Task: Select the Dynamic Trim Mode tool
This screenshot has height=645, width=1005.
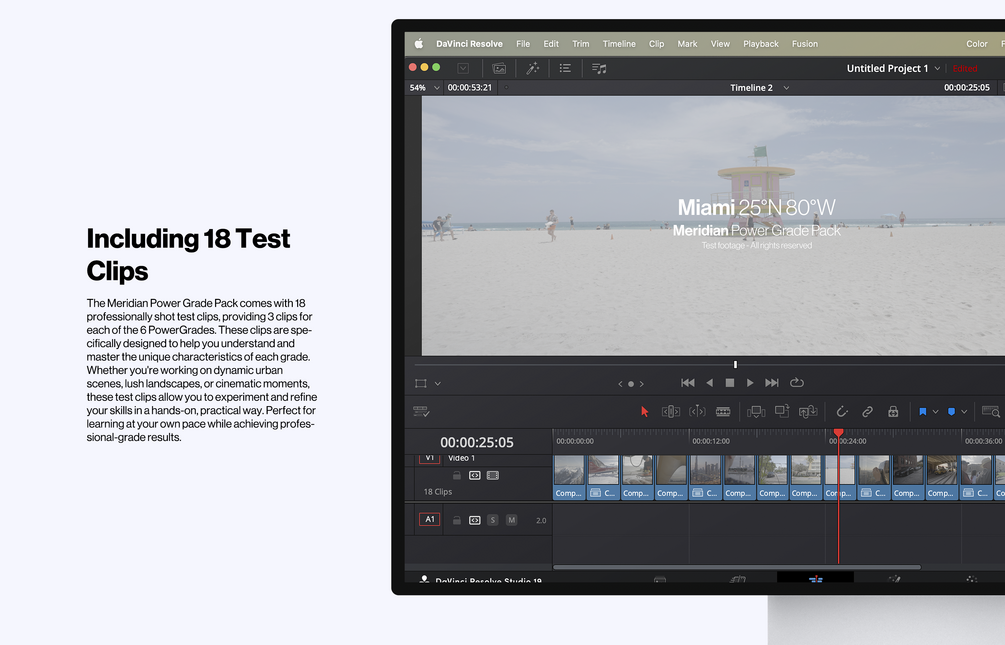Action: point(697,412)
